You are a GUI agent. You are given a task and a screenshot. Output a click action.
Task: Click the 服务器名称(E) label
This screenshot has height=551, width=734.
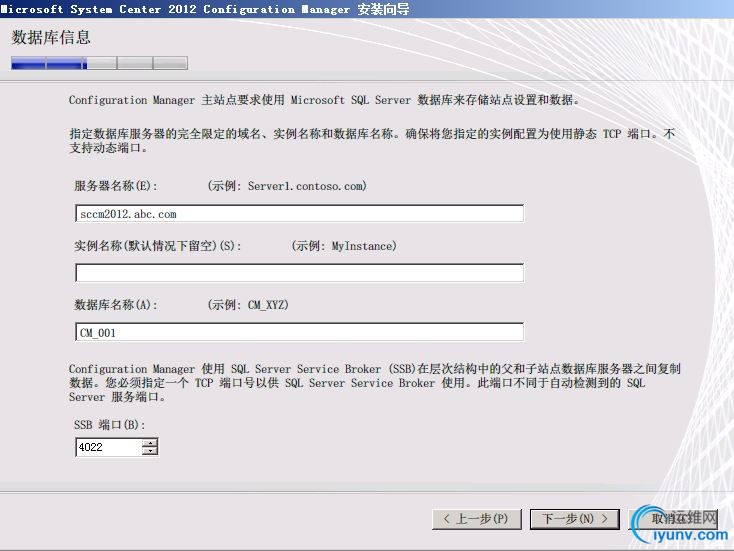click(116, 186)
